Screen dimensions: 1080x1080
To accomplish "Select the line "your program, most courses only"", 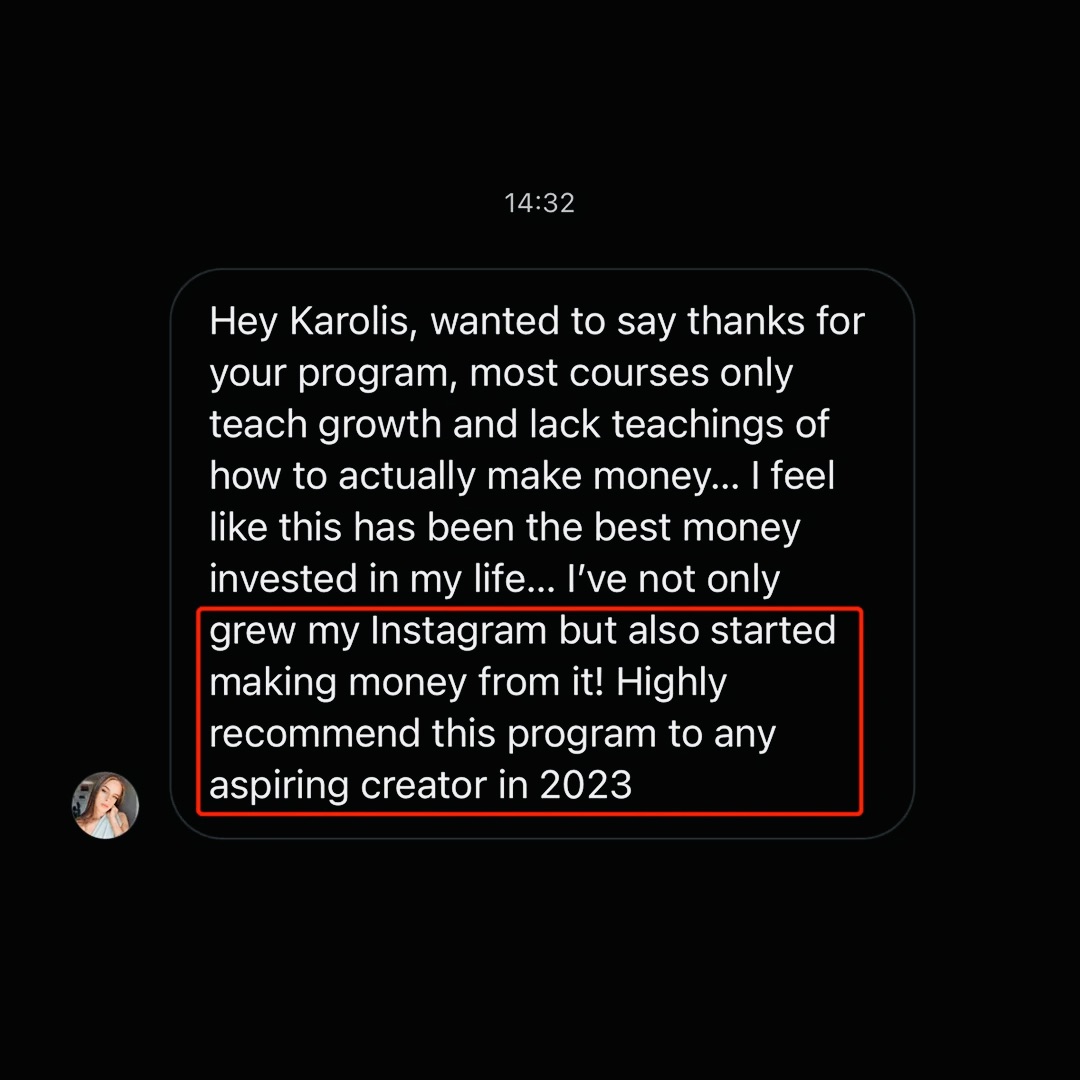I will [x=501, y=373].
